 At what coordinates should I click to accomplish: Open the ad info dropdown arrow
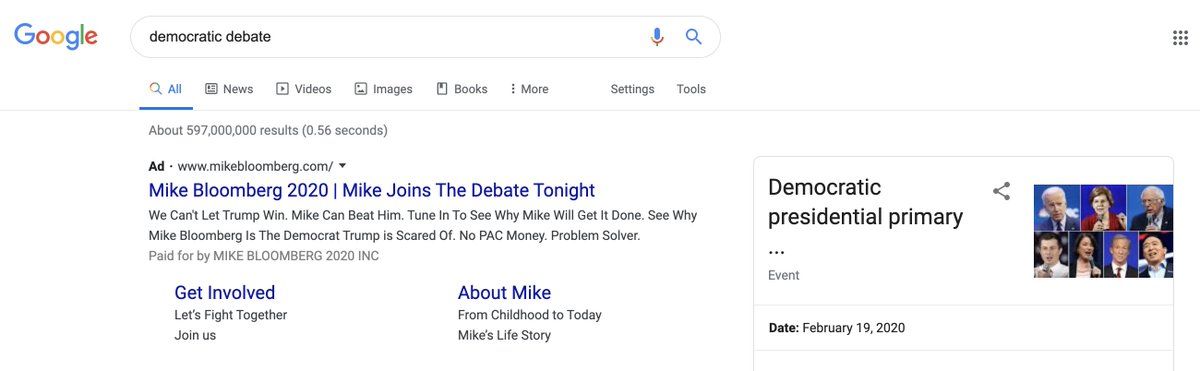tap(342, 165)
